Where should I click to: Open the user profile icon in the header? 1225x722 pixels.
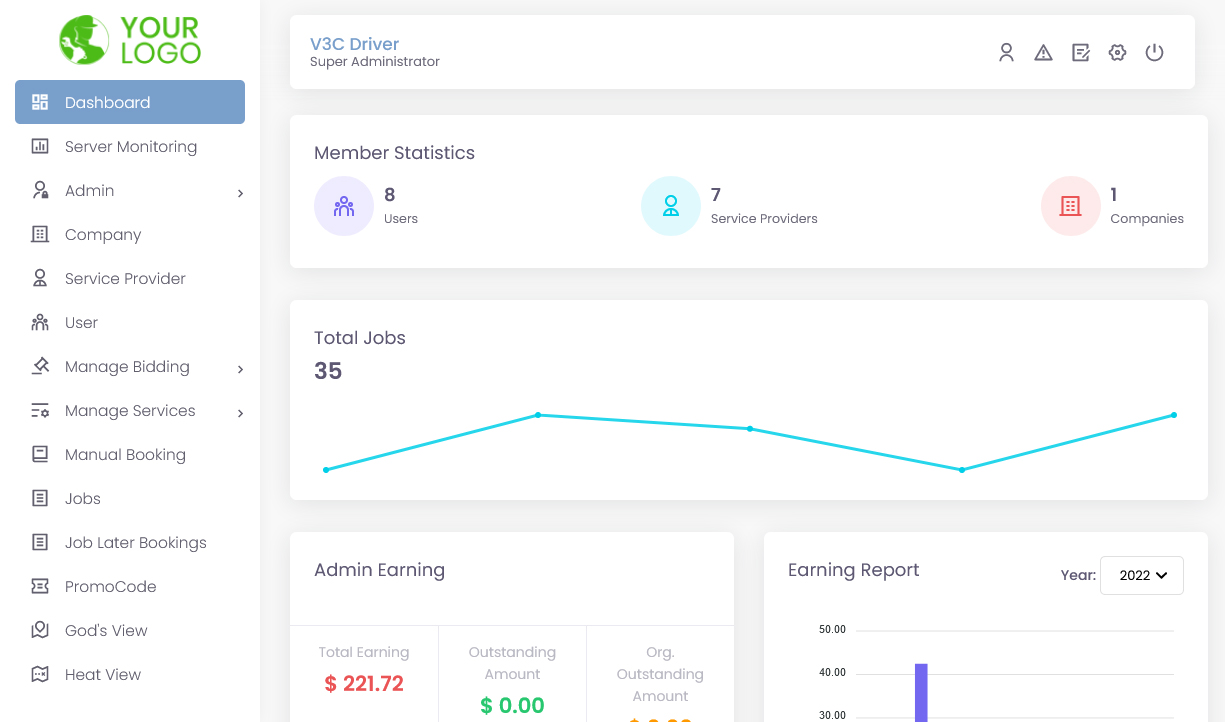pos(1006,52)
